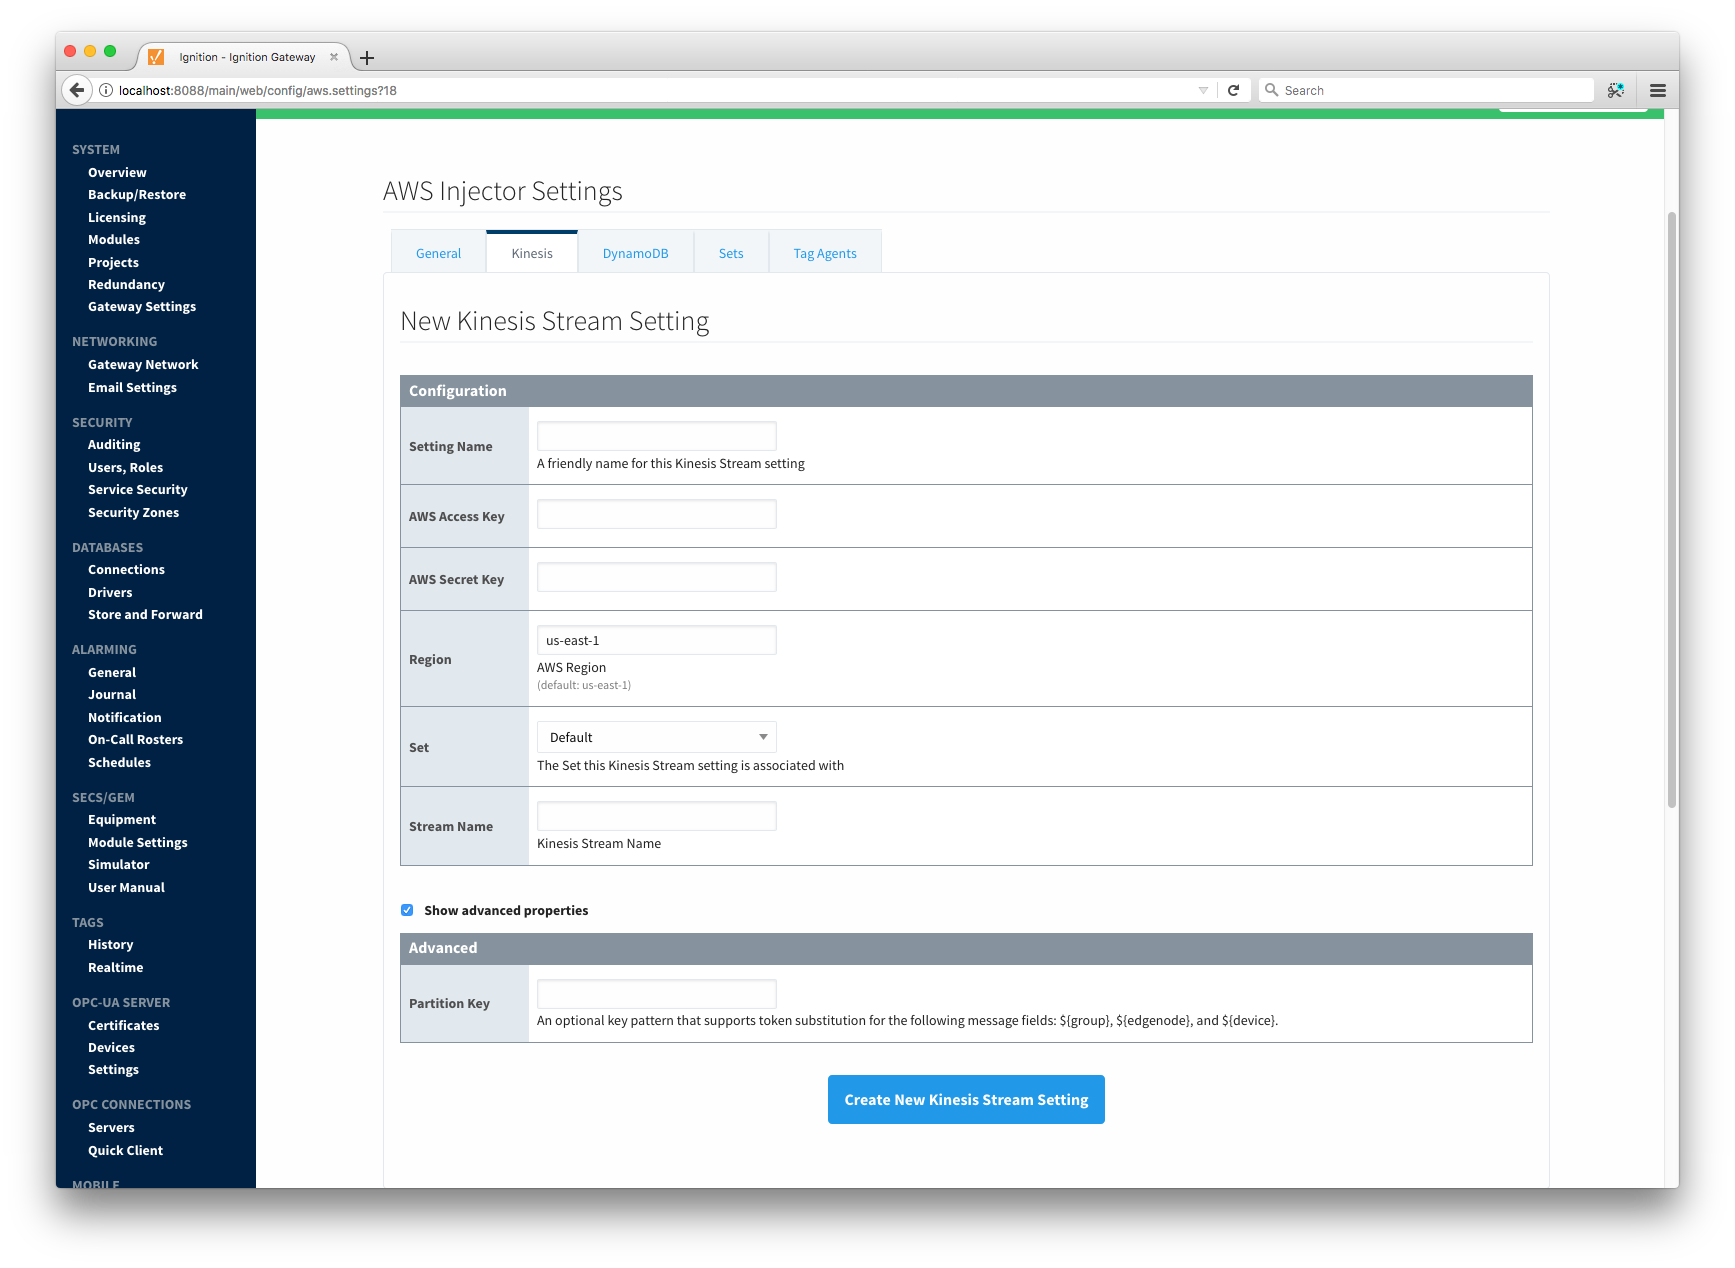1735x1268 pixels.
Task: Click Create New Kinesis Stream Setting button
Action: pyautogui.click(x=966, y=1099)
